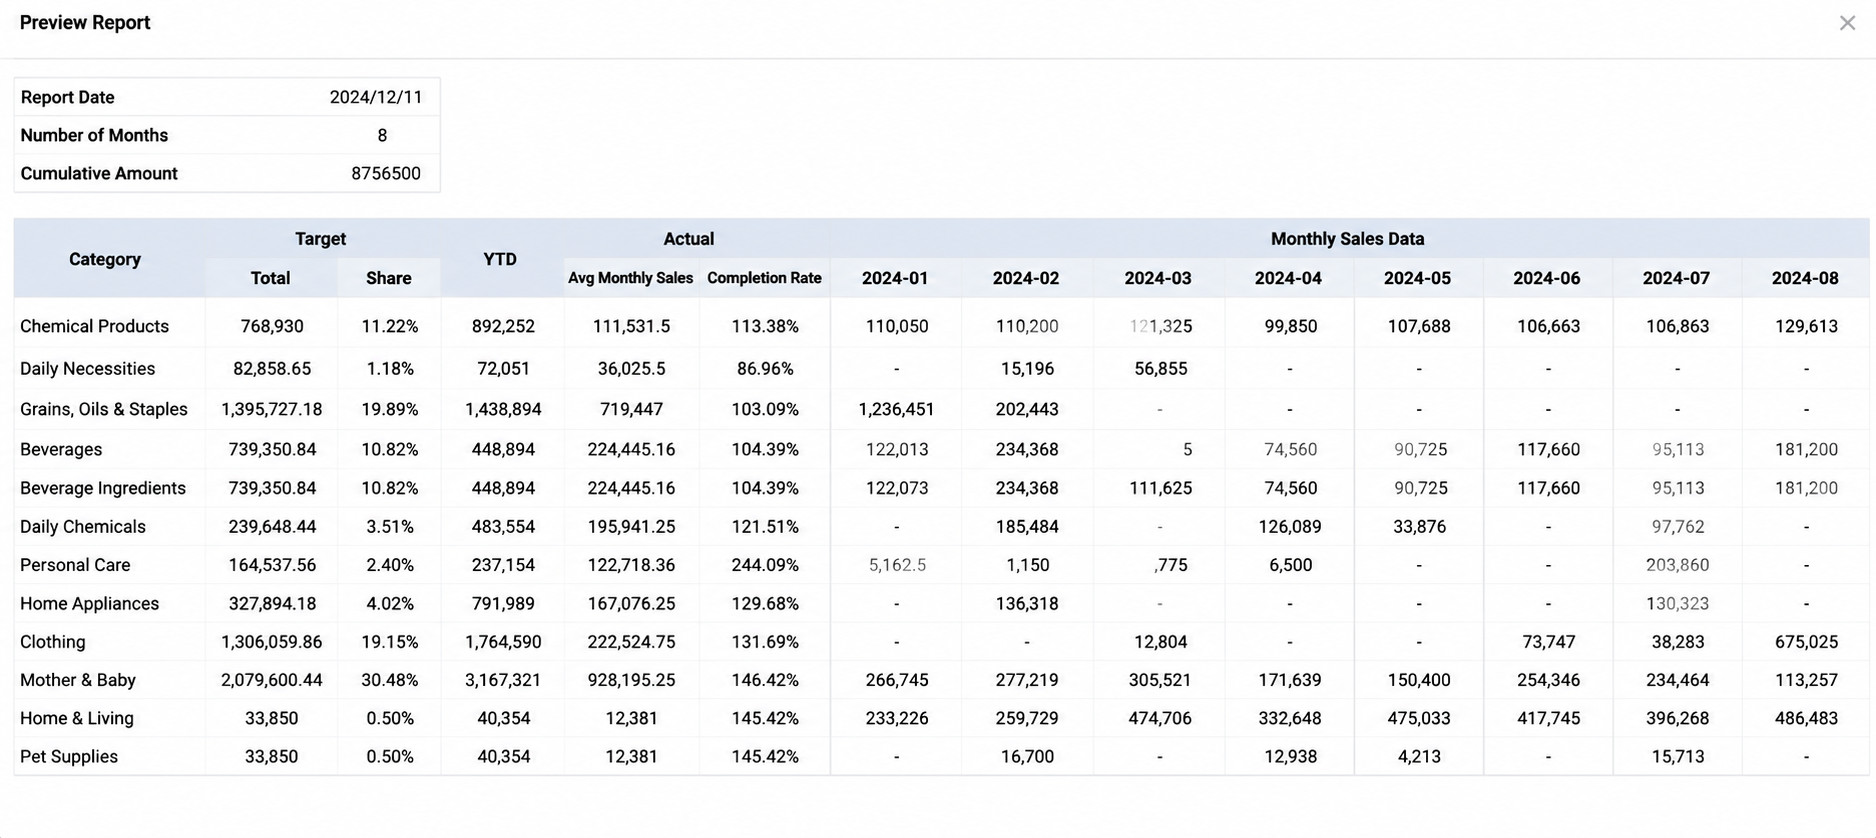Click Daily Necessities total 82,858.65
The image size is (1876, 838).
pyautogui.click(x=272, y=368)
